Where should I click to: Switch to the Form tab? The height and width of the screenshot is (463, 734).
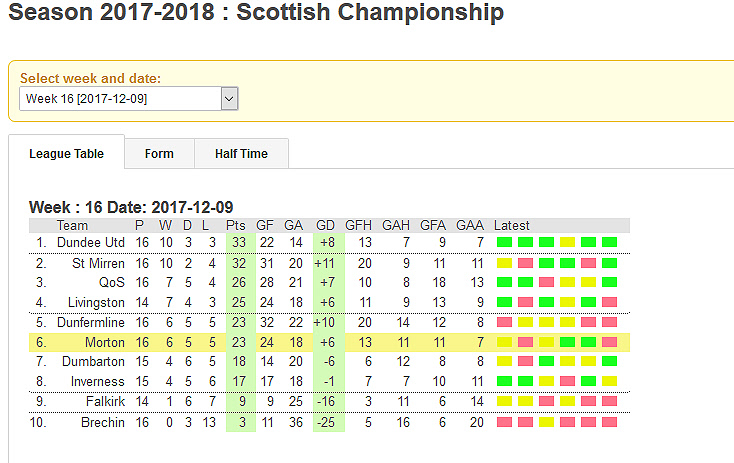pyautogui.click(x=159, y=154)
